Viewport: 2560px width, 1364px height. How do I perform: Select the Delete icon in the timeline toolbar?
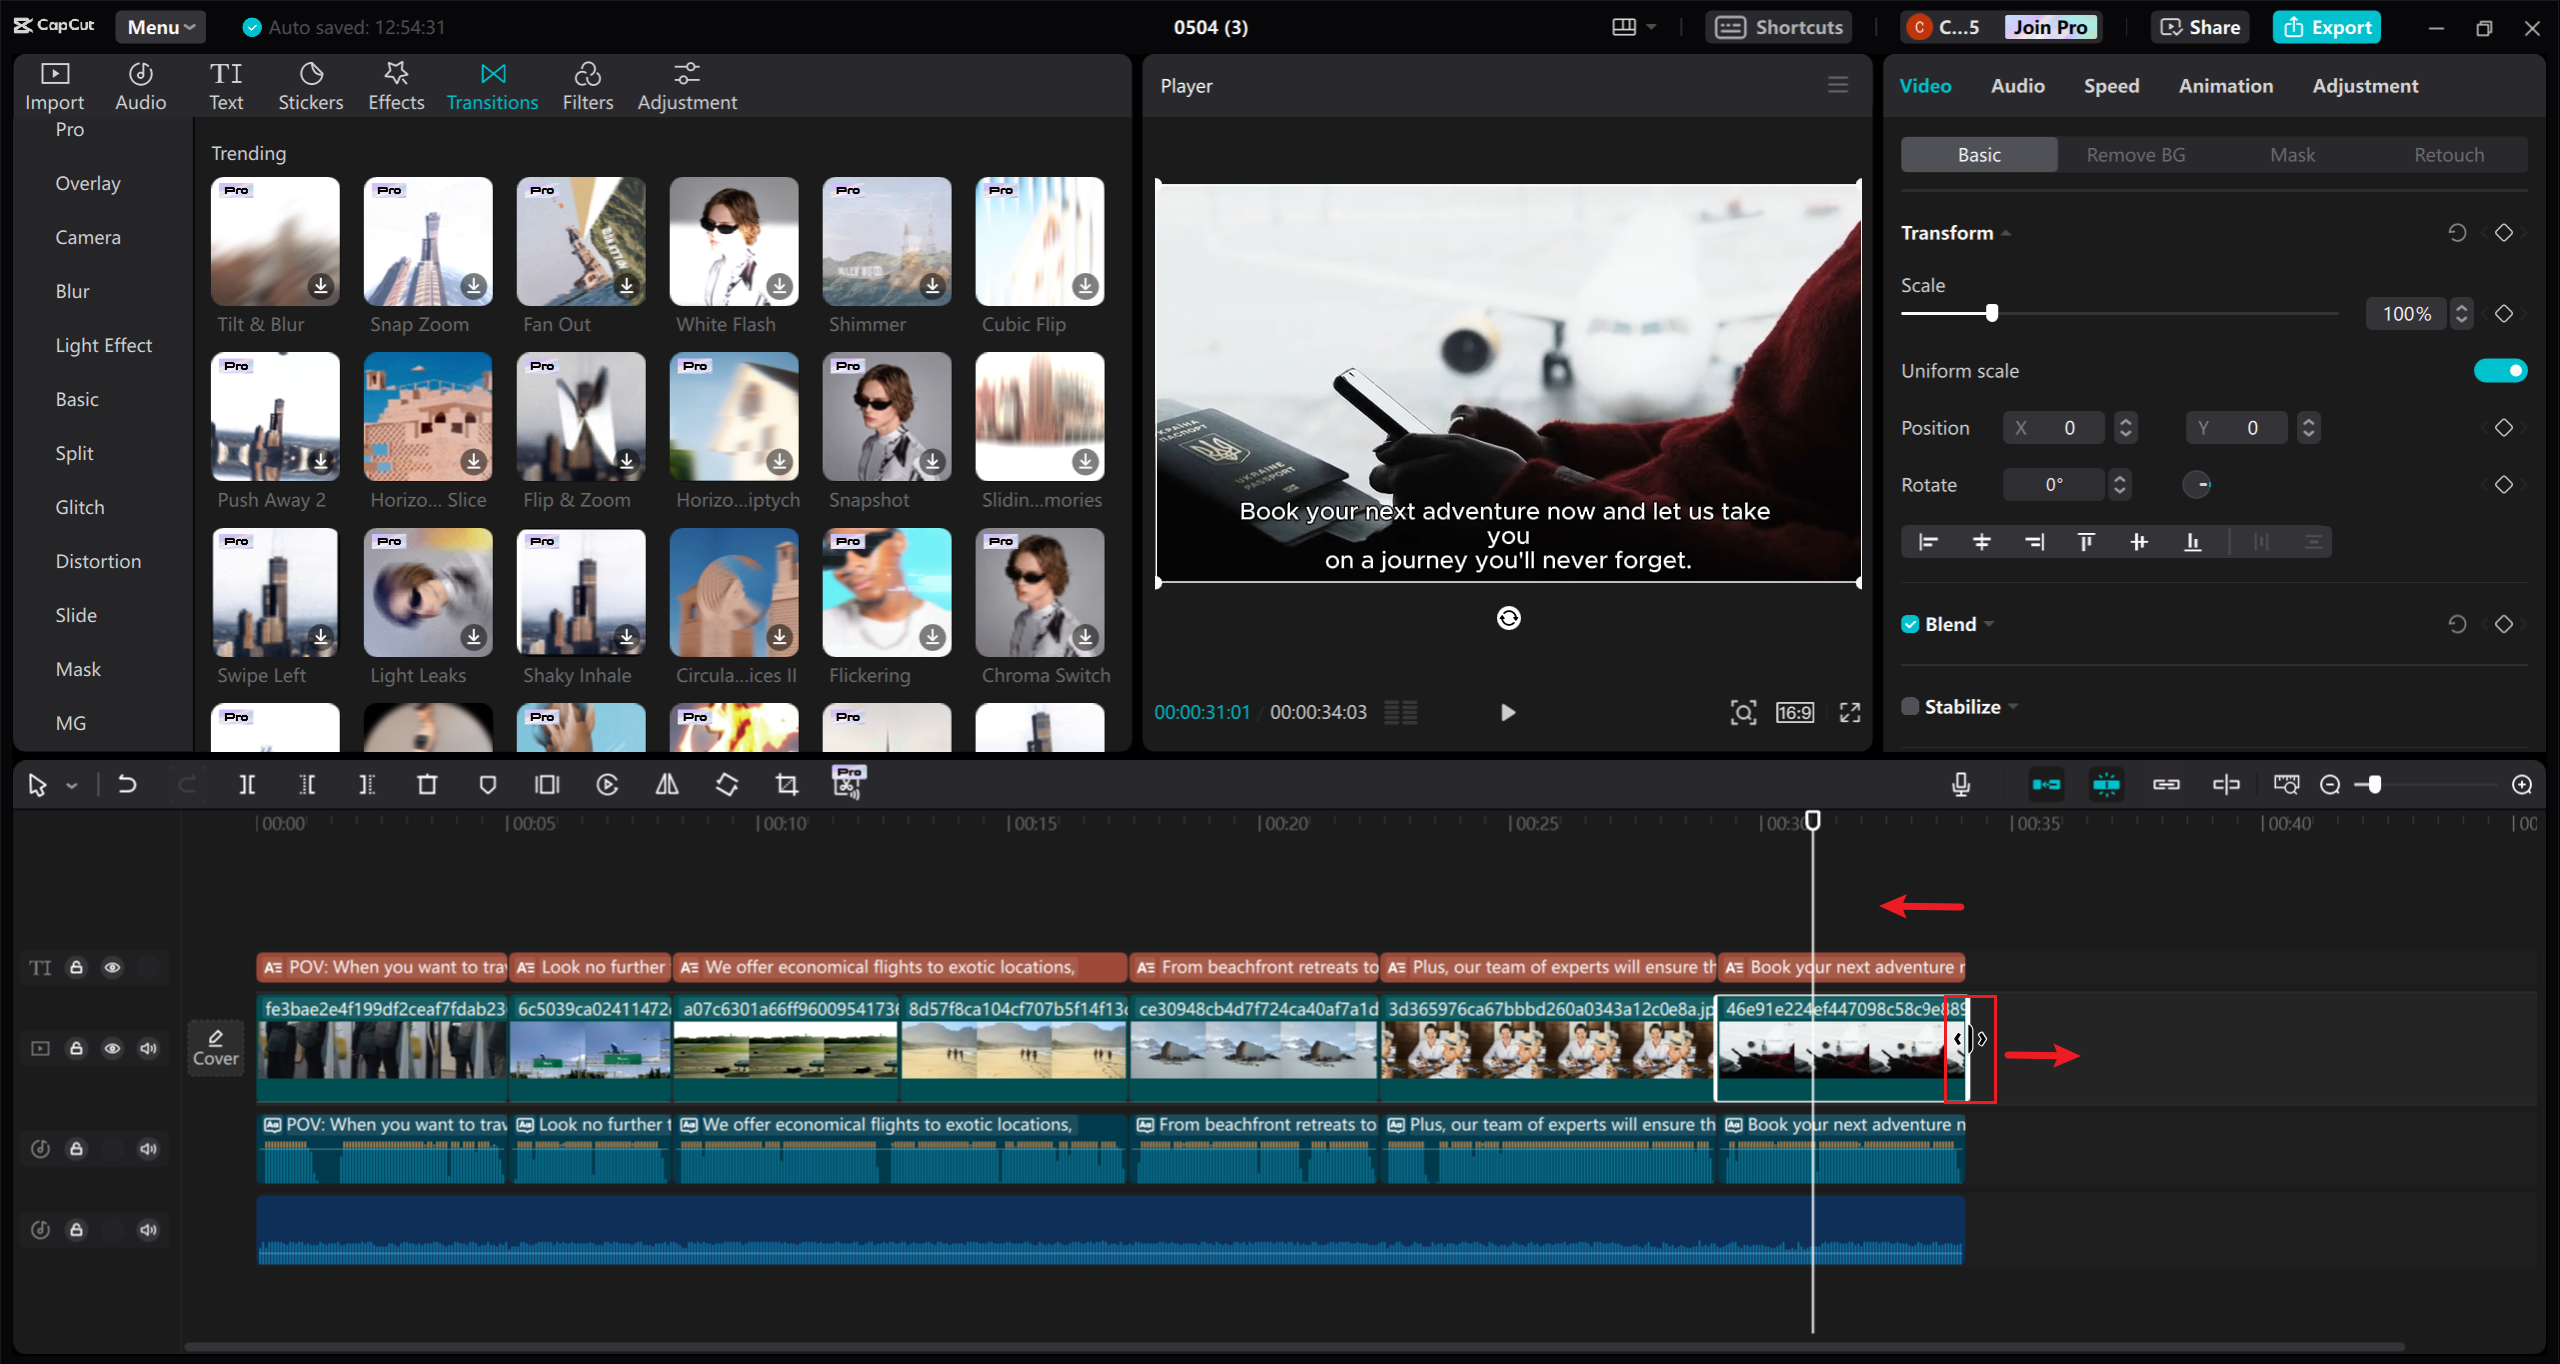428,784
